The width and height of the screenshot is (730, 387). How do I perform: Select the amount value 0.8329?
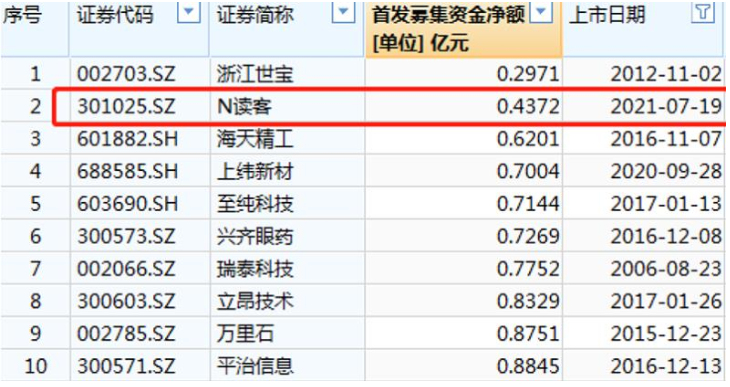click(x=528, y=301)
